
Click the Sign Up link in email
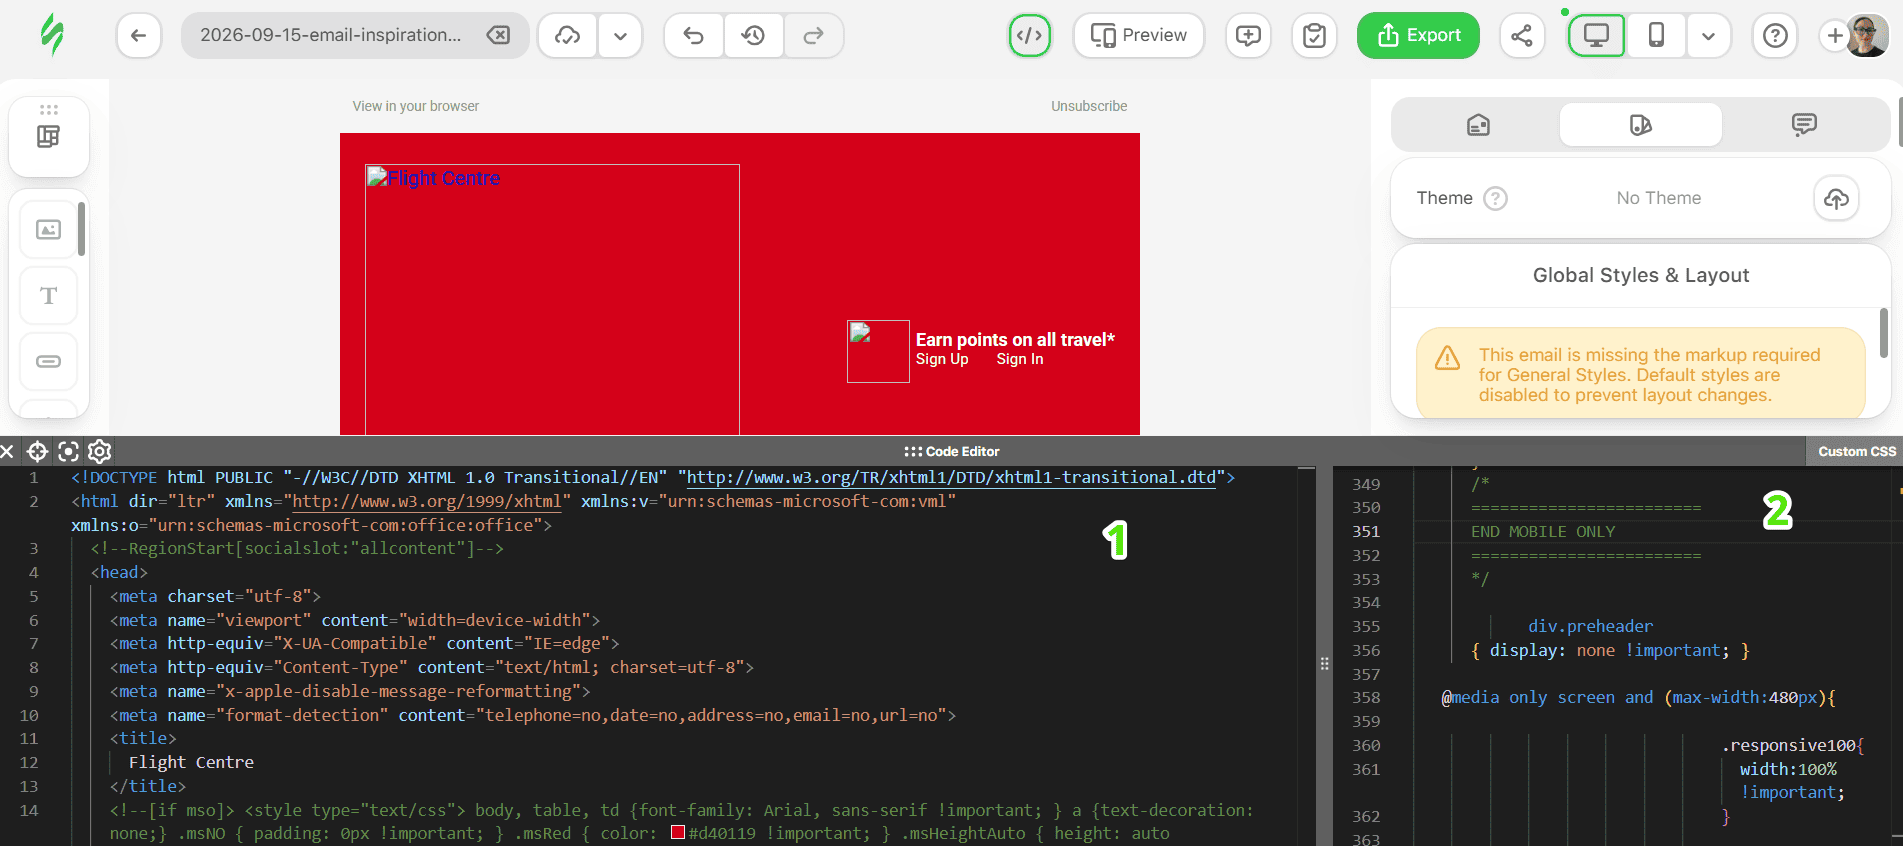point(942,359)
